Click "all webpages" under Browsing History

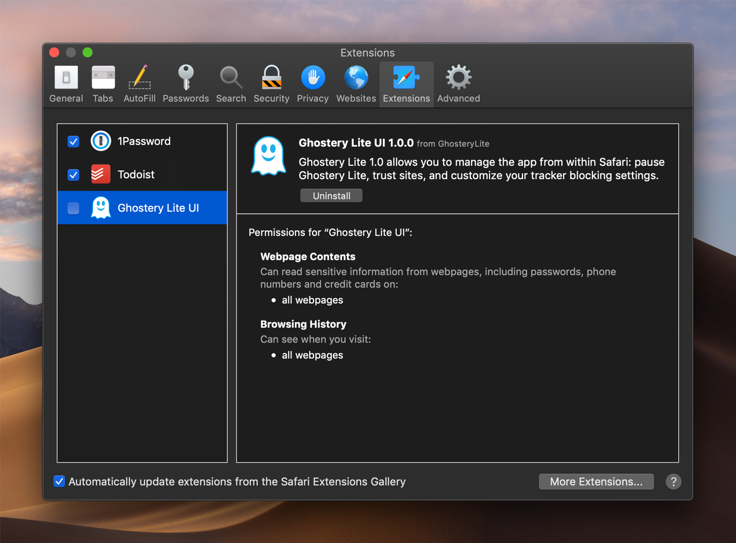pos(312,355)
